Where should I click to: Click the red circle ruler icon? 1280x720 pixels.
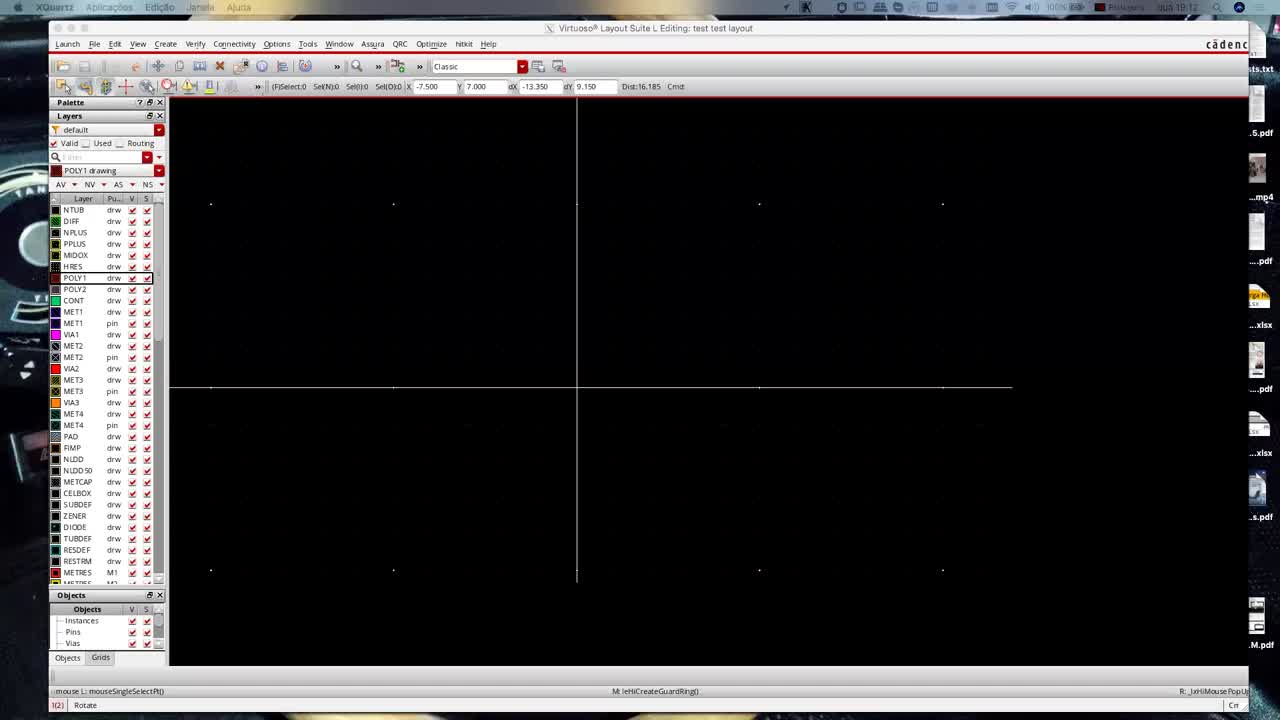pos(168,86)
